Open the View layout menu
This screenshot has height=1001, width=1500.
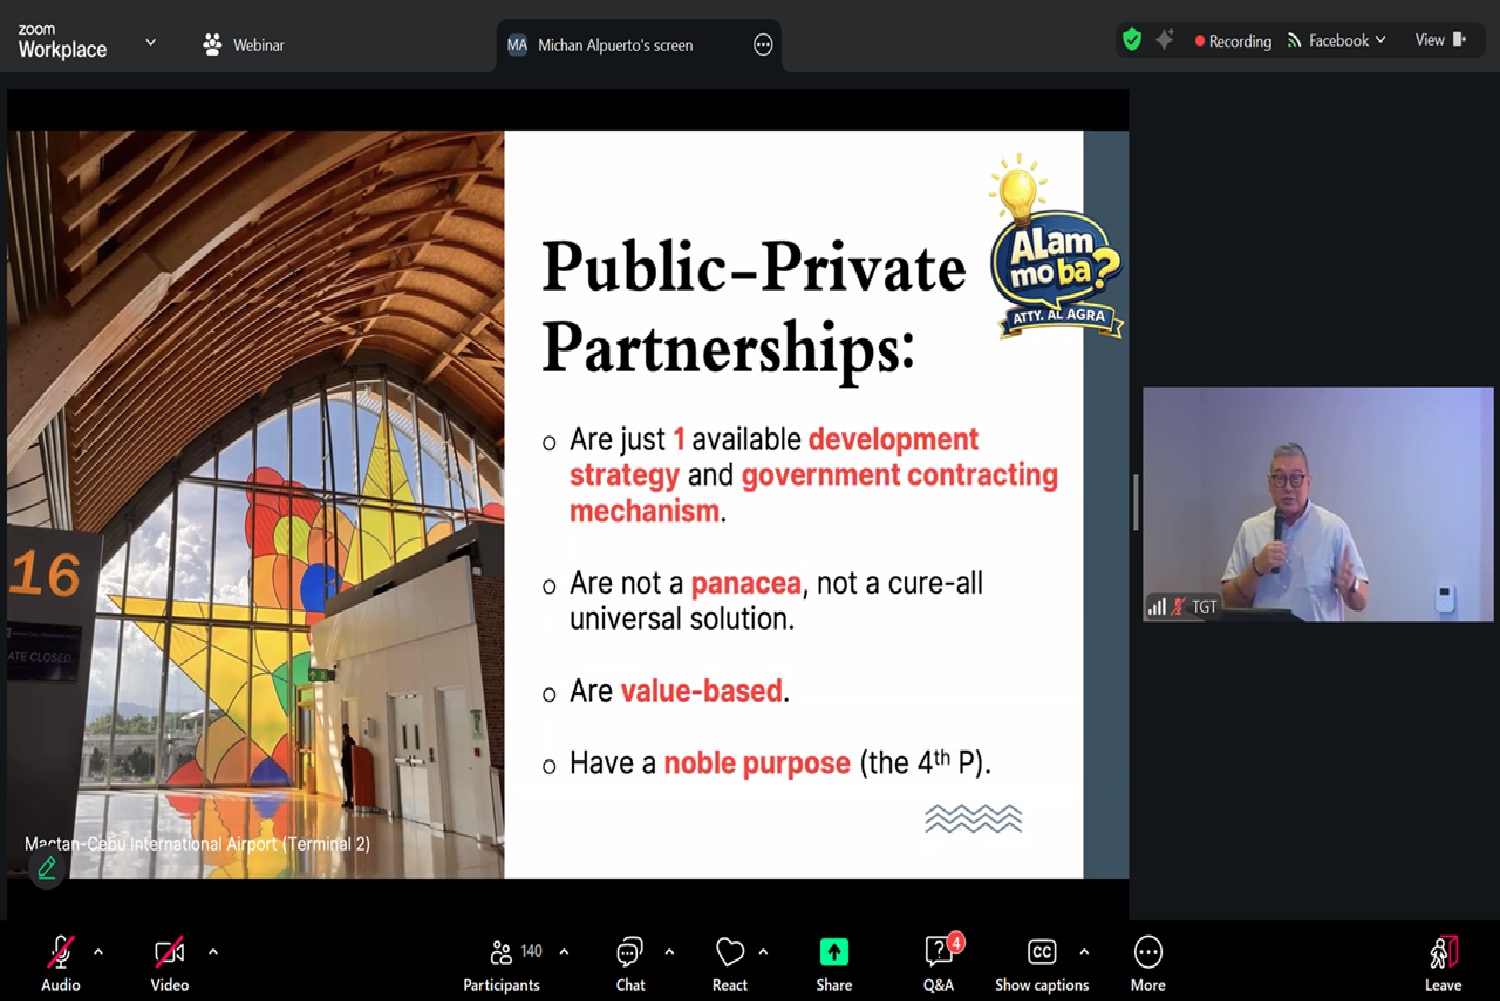click(x=1440, y=40)
